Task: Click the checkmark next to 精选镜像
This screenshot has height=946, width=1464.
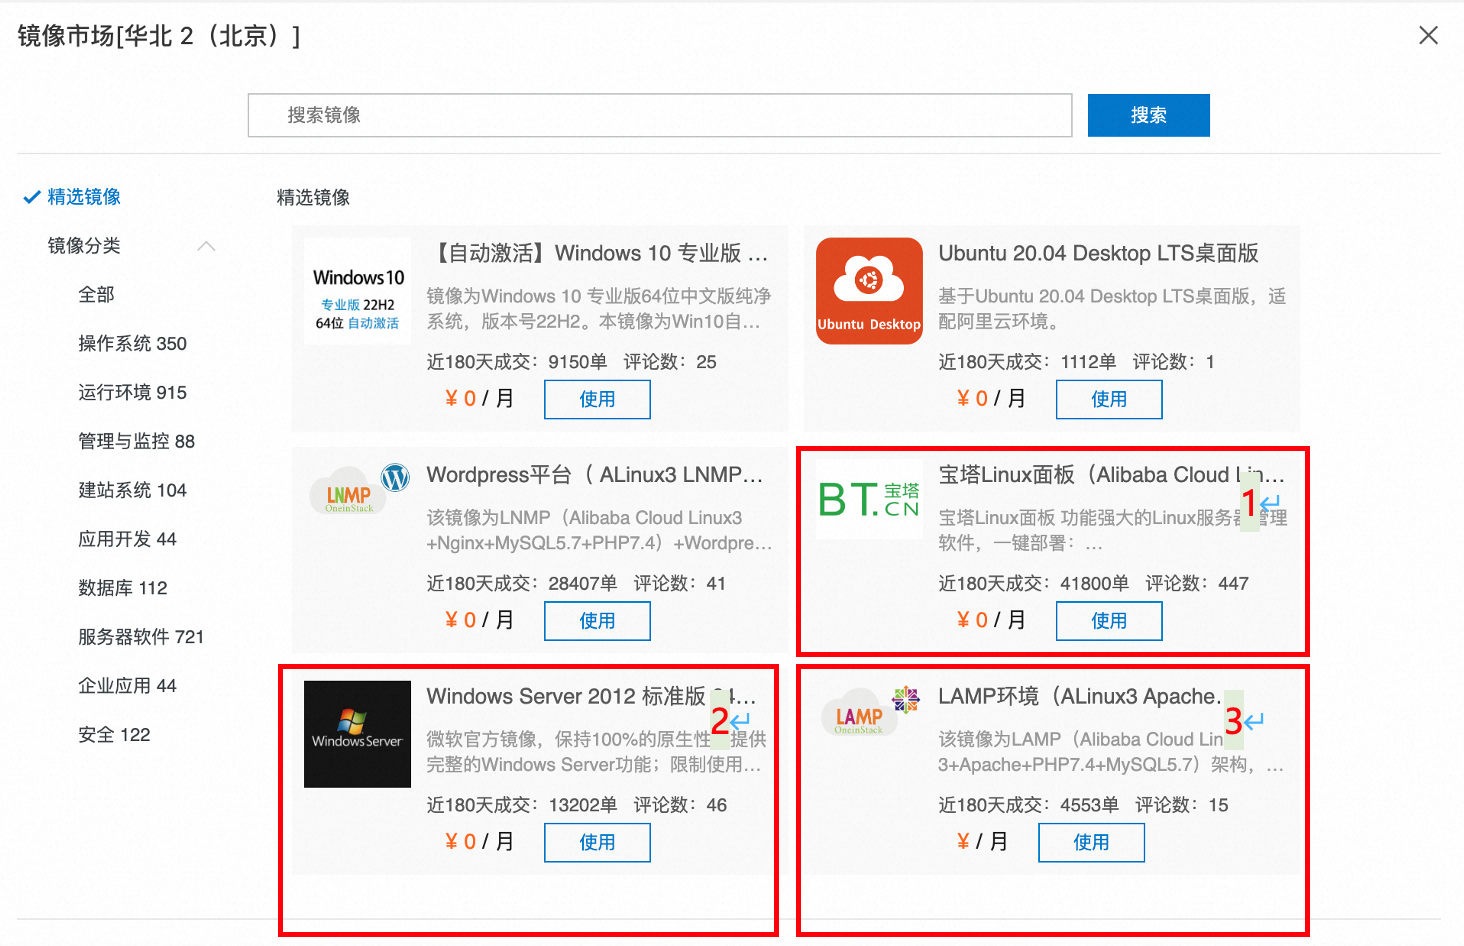Action: click(x=32, y=197)
